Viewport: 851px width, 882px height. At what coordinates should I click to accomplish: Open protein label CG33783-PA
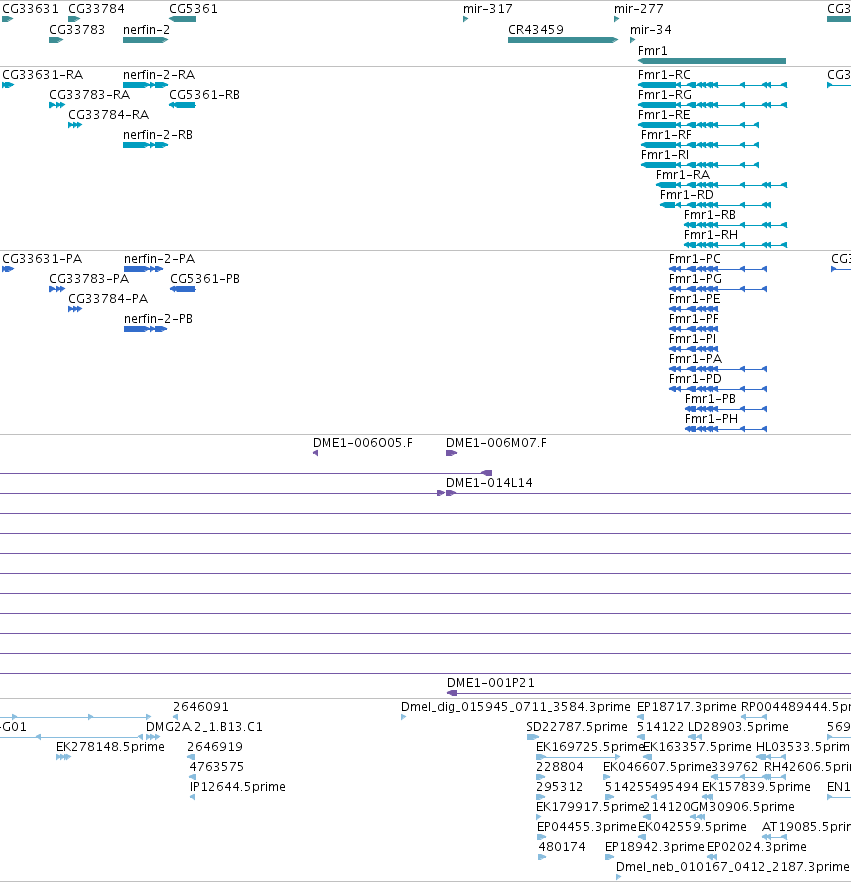(89, 279)
